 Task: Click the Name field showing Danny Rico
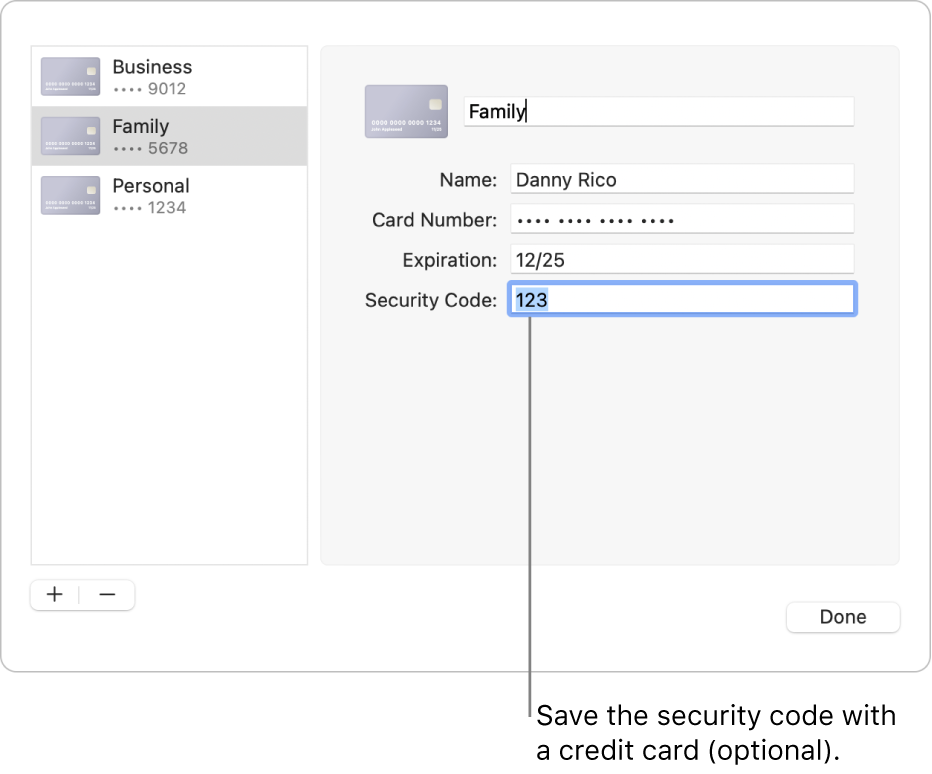[681, 179]
